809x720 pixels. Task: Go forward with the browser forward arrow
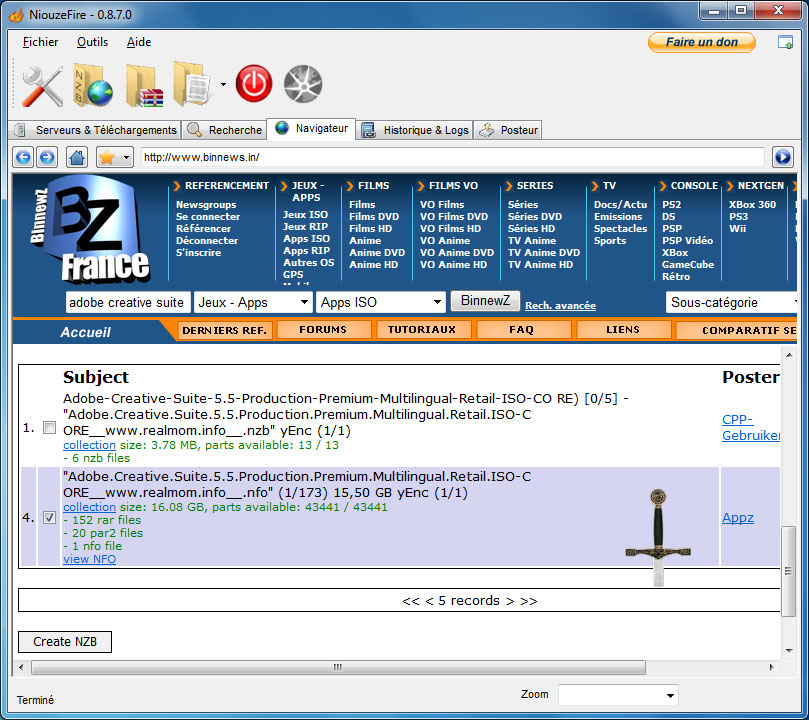tap(47, 157)
